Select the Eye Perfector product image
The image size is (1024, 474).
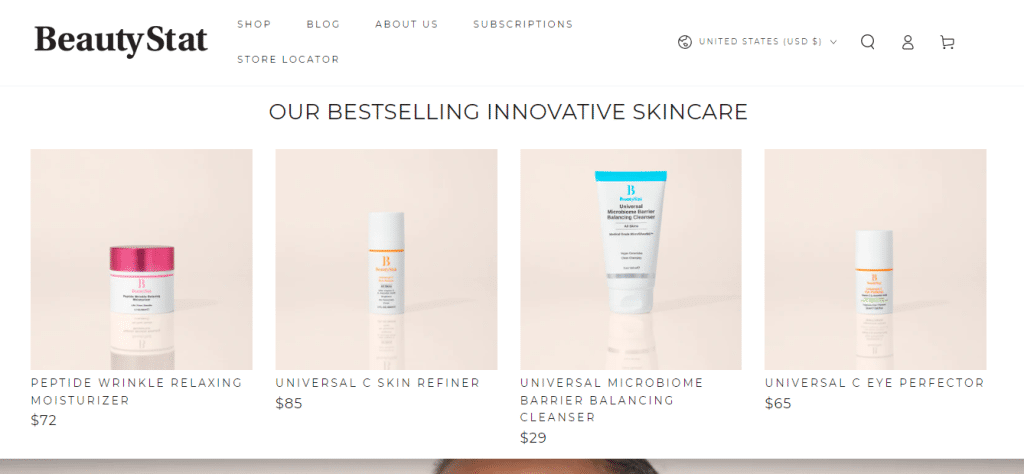tap(875, 259)
